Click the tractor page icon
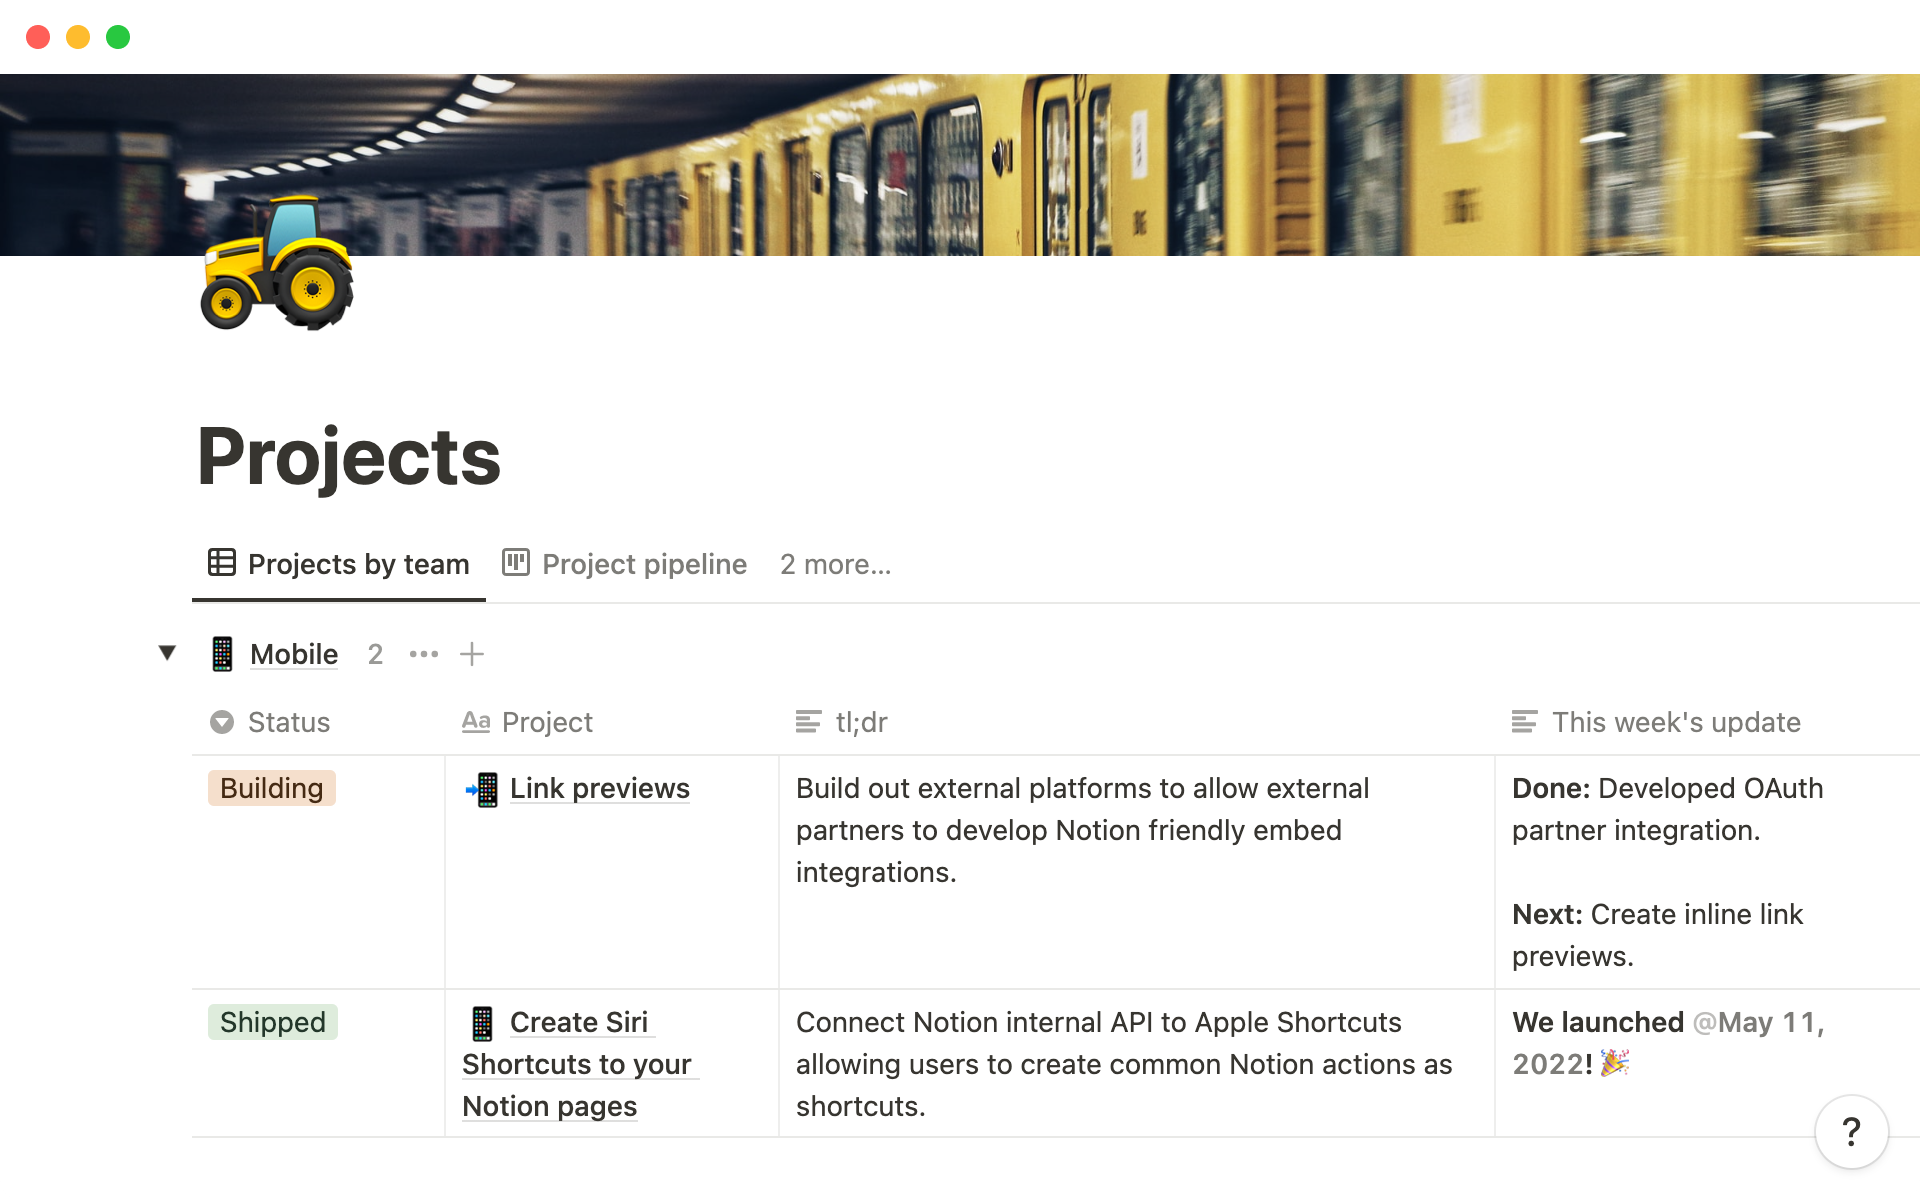 coord(277,264)
